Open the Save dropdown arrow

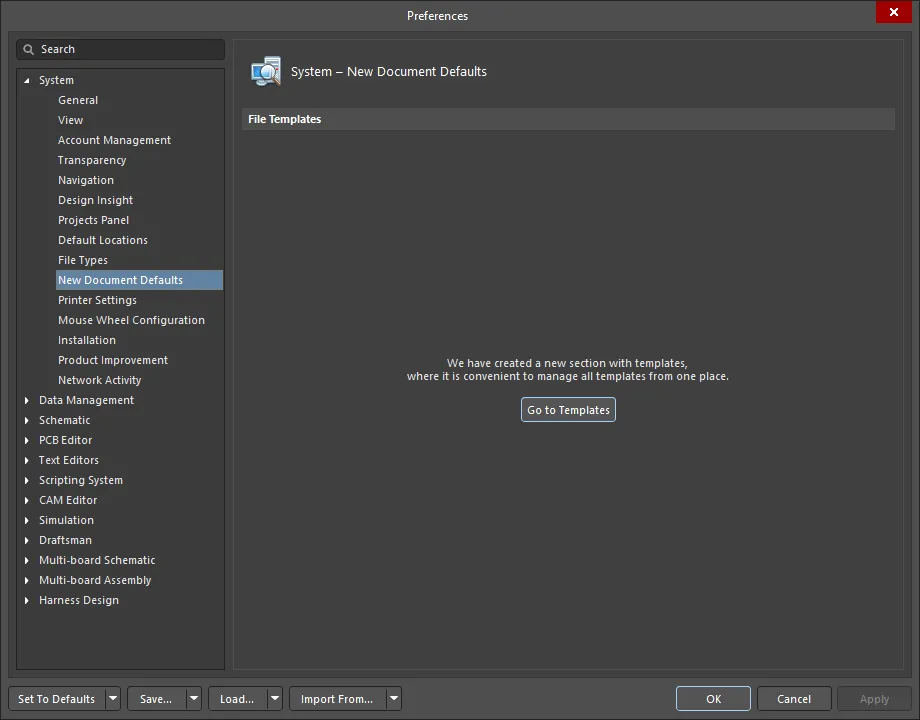click(x=194, y=699)
